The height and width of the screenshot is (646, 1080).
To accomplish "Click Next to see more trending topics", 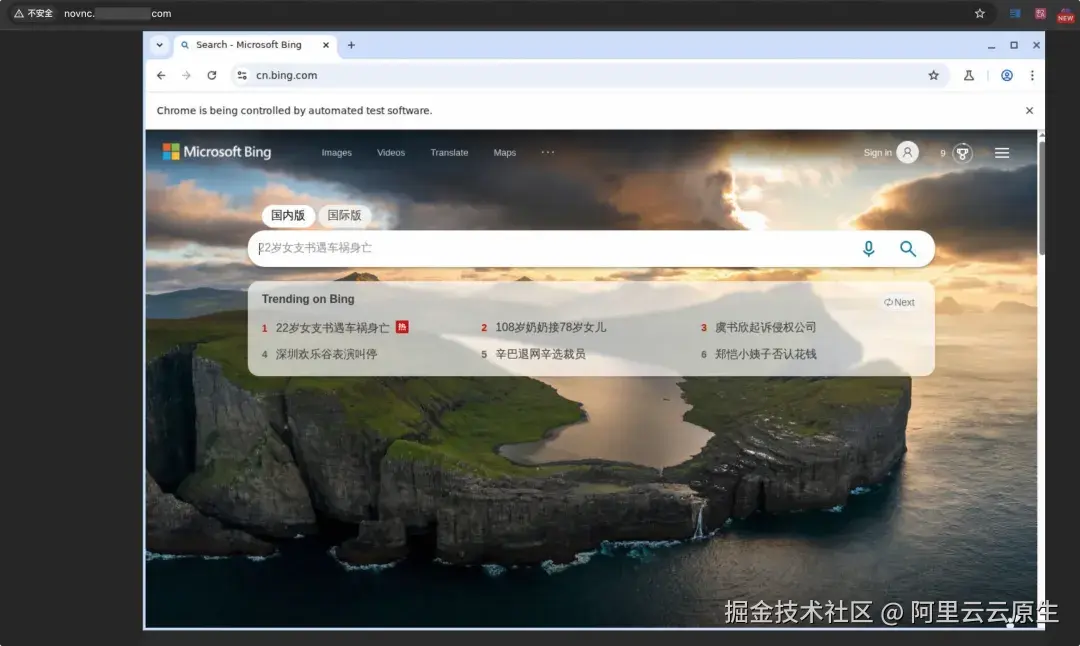I will (x=898, y=301).
